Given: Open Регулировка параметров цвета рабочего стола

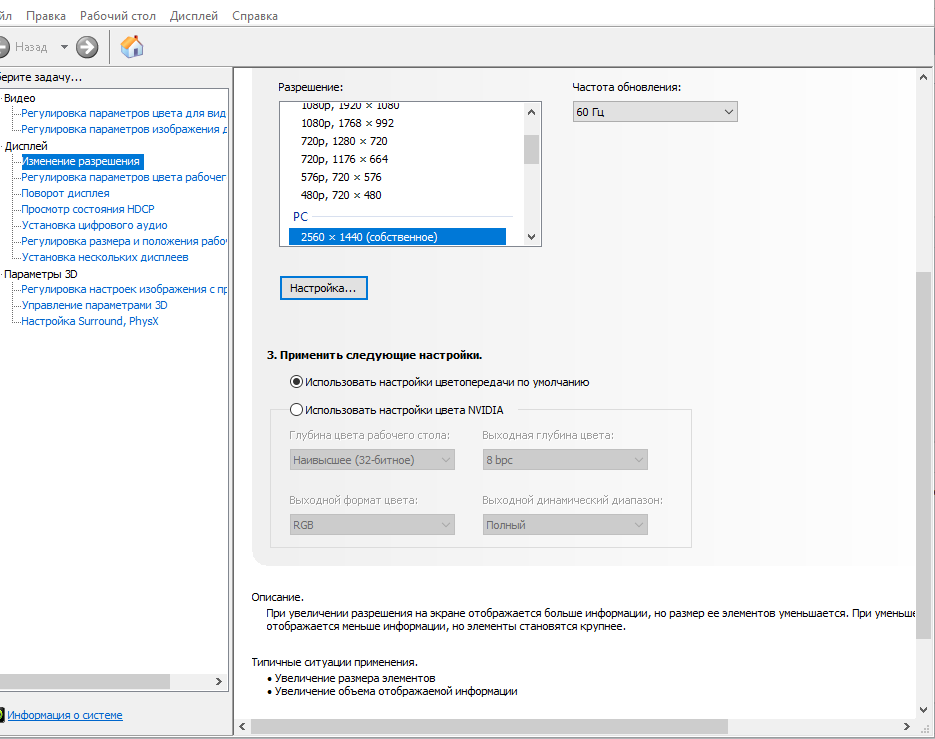Looking at the screenshot, I should pos(123,177).
